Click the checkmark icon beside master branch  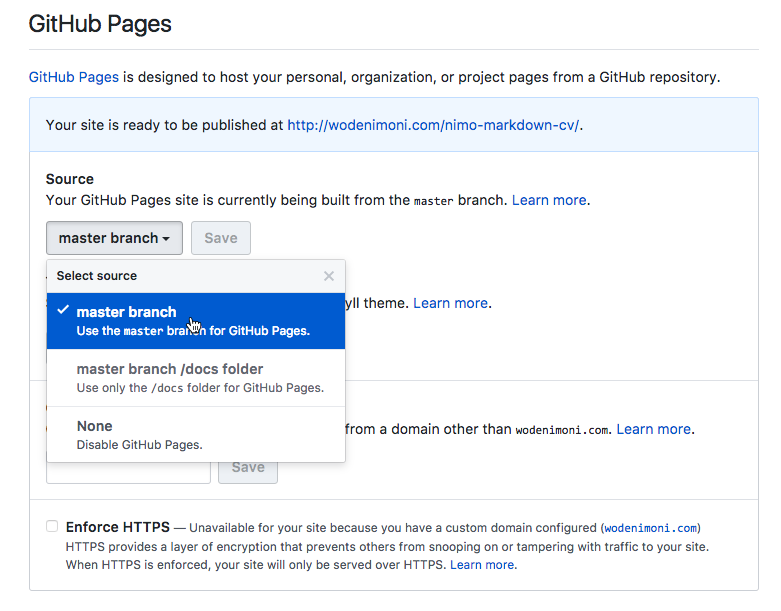click(x=63, y=310)
